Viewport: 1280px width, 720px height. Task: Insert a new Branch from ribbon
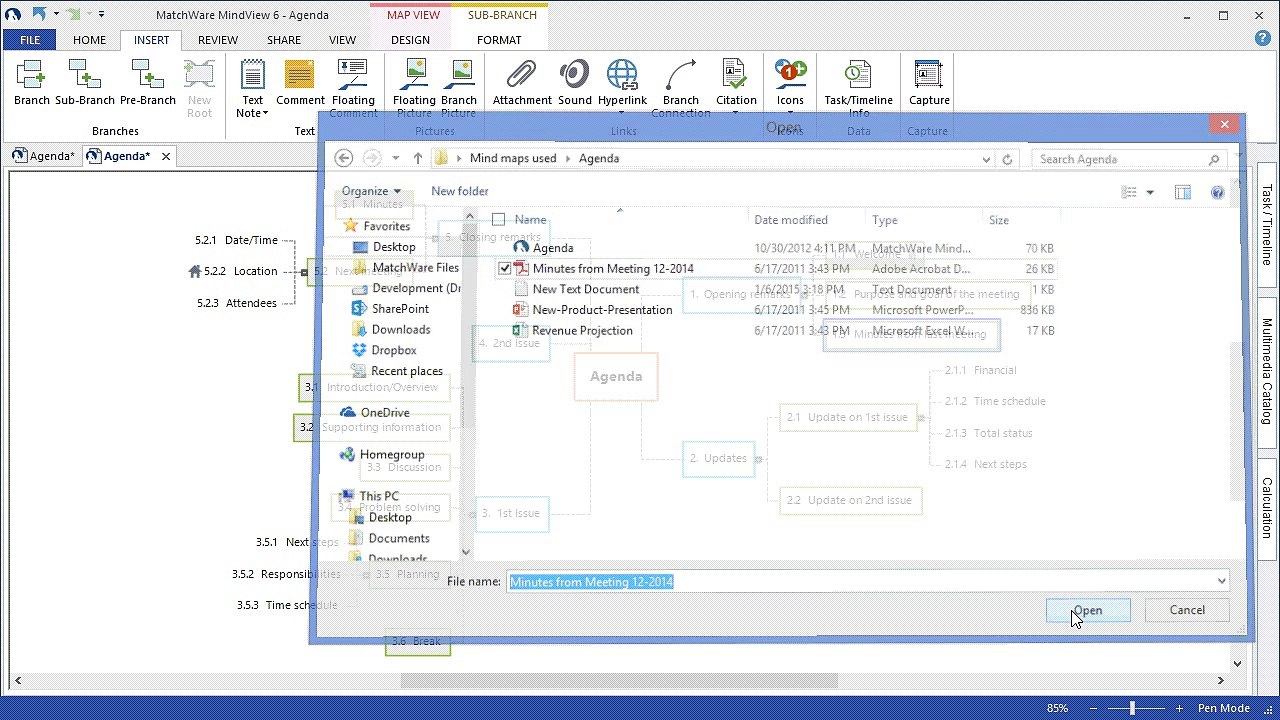pos(31,82)
